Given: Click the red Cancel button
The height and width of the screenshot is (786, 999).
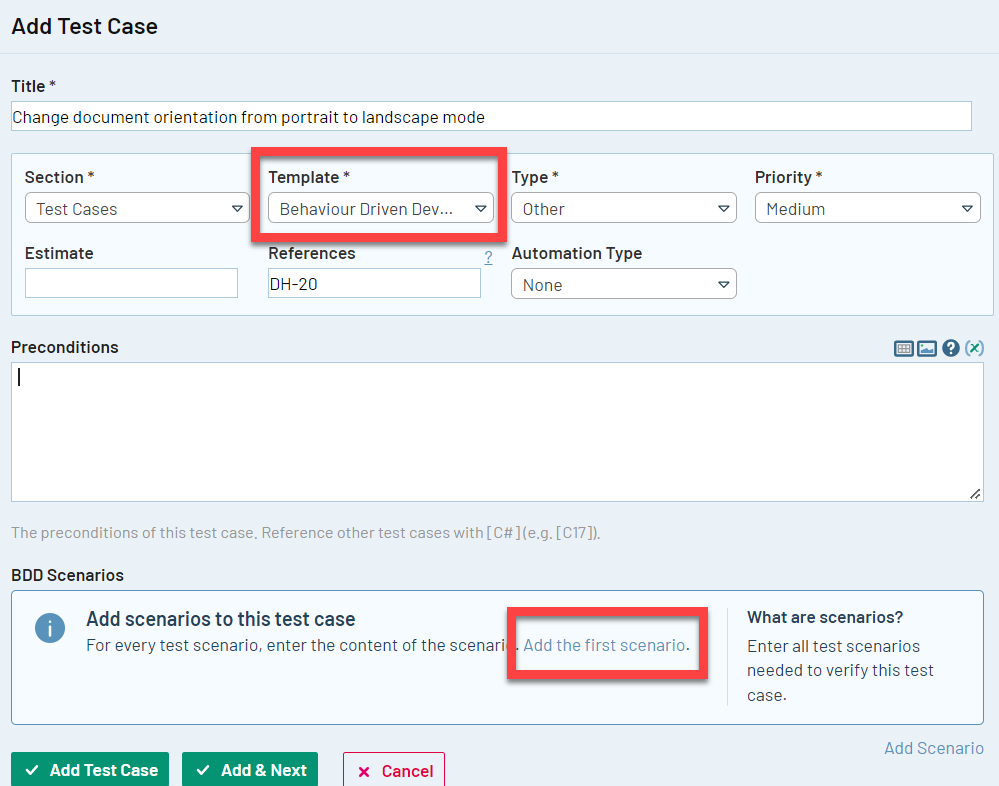Looking at the screenshot, I should point(394,771).
